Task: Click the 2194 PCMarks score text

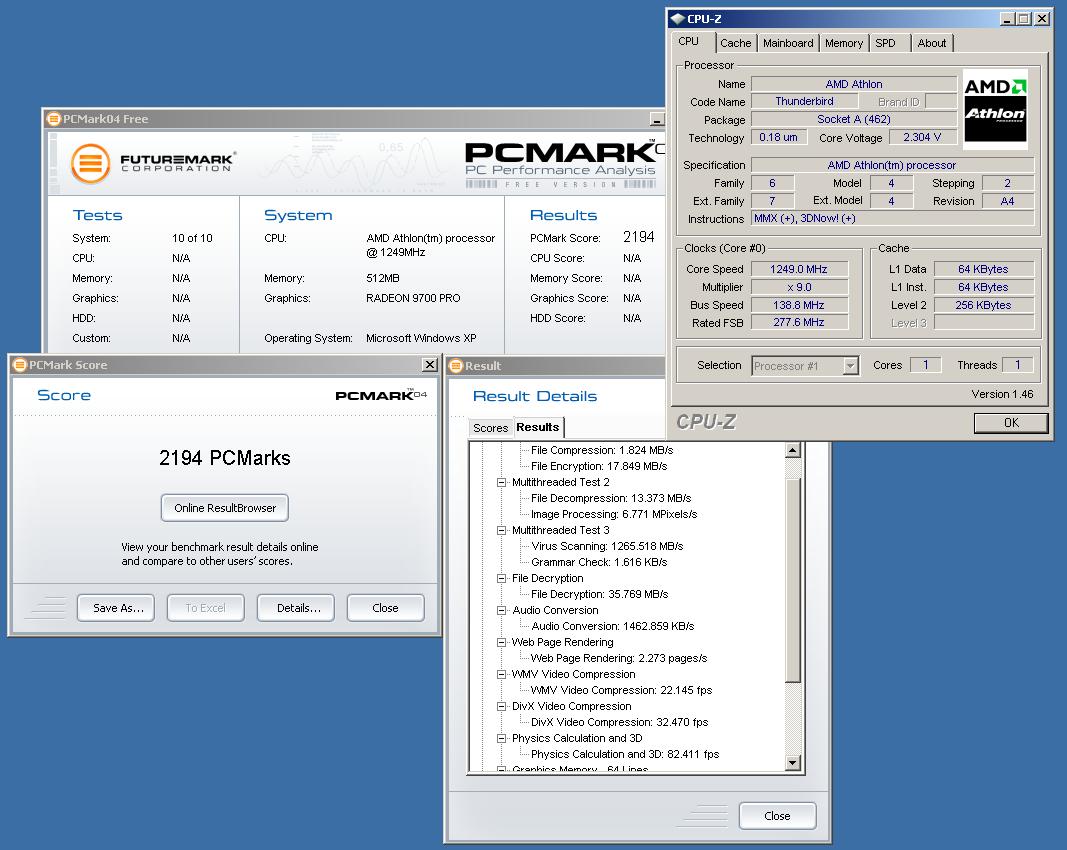Action: click(x=225, y=457)
